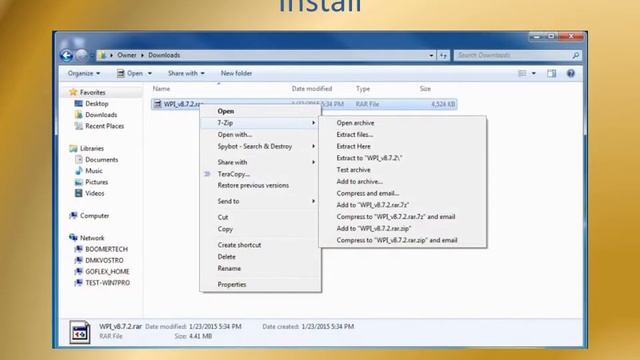Toggle the preview pane icon
This screenshot has height=360, width=640.
coord(551,73)
